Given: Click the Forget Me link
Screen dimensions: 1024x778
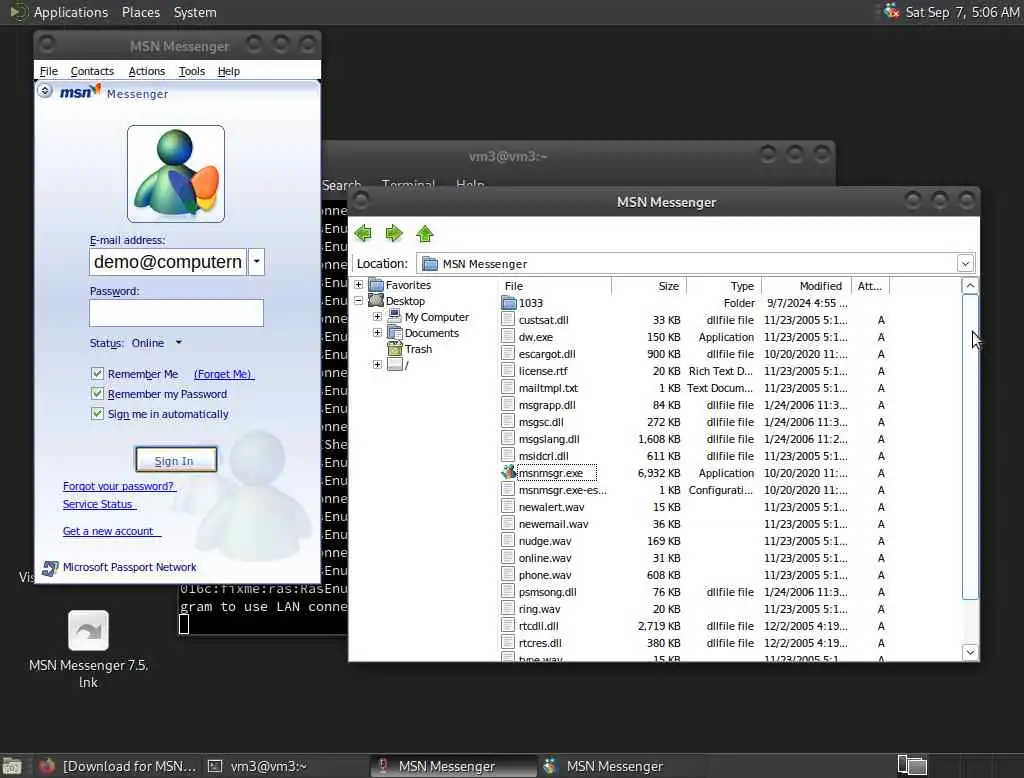Looking at the screenshot, I should click(223, 374).
